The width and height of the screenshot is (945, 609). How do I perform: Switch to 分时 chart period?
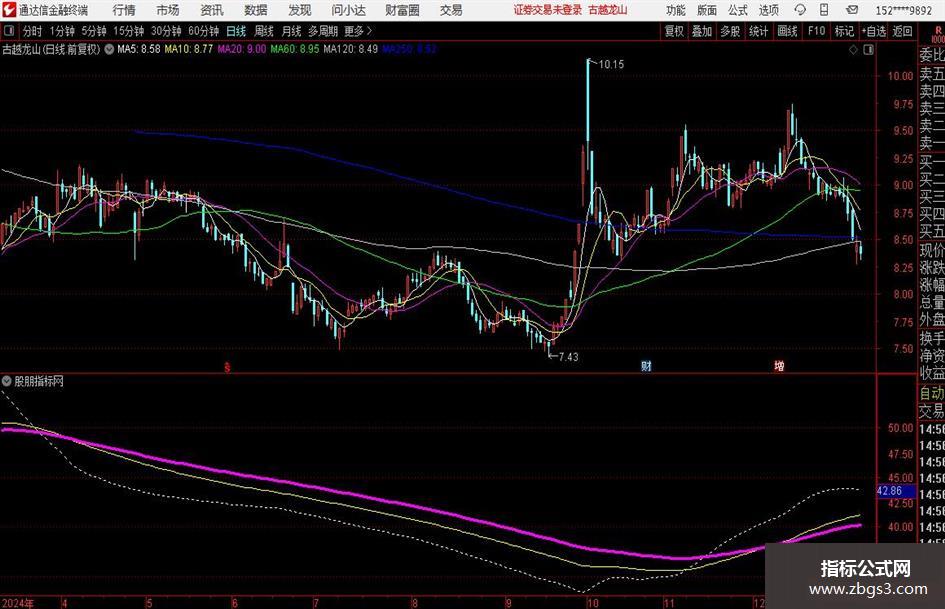click(x=33, y=31)
